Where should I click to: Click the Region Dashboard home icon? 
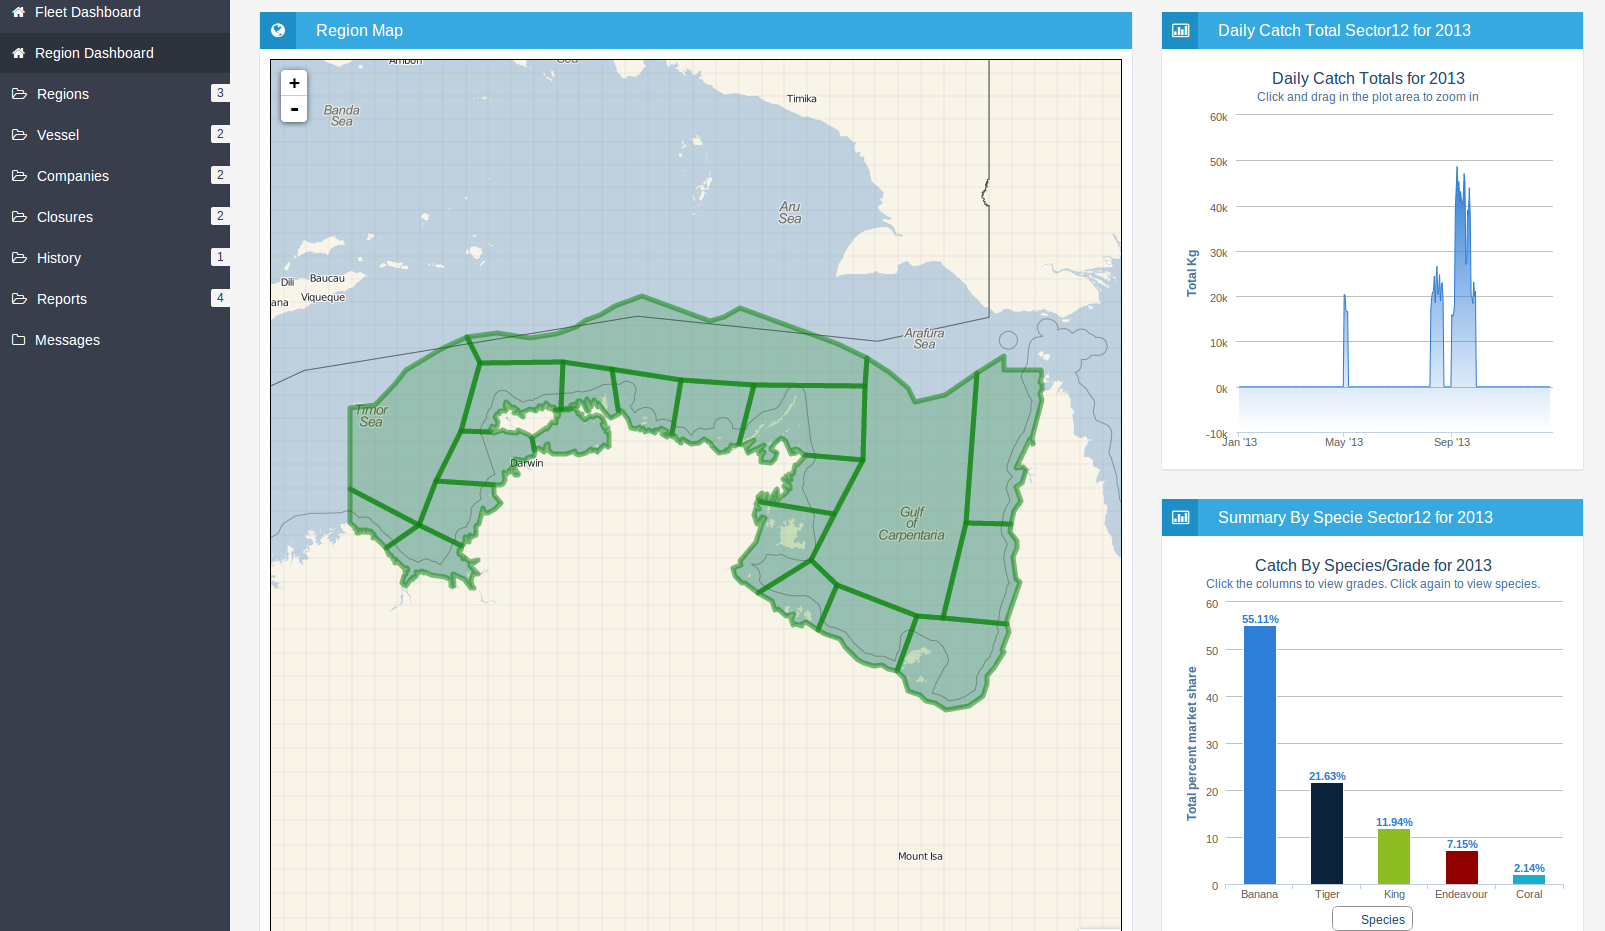pos(18,53)
